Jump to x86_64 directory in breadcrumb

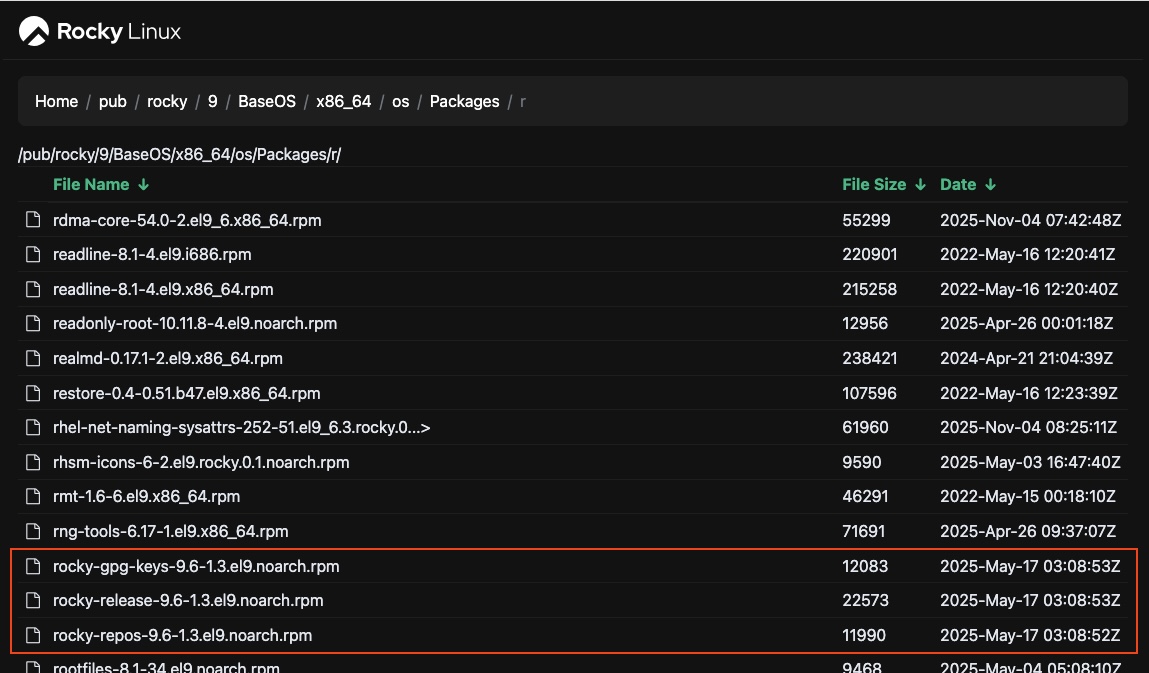[344, 102]
